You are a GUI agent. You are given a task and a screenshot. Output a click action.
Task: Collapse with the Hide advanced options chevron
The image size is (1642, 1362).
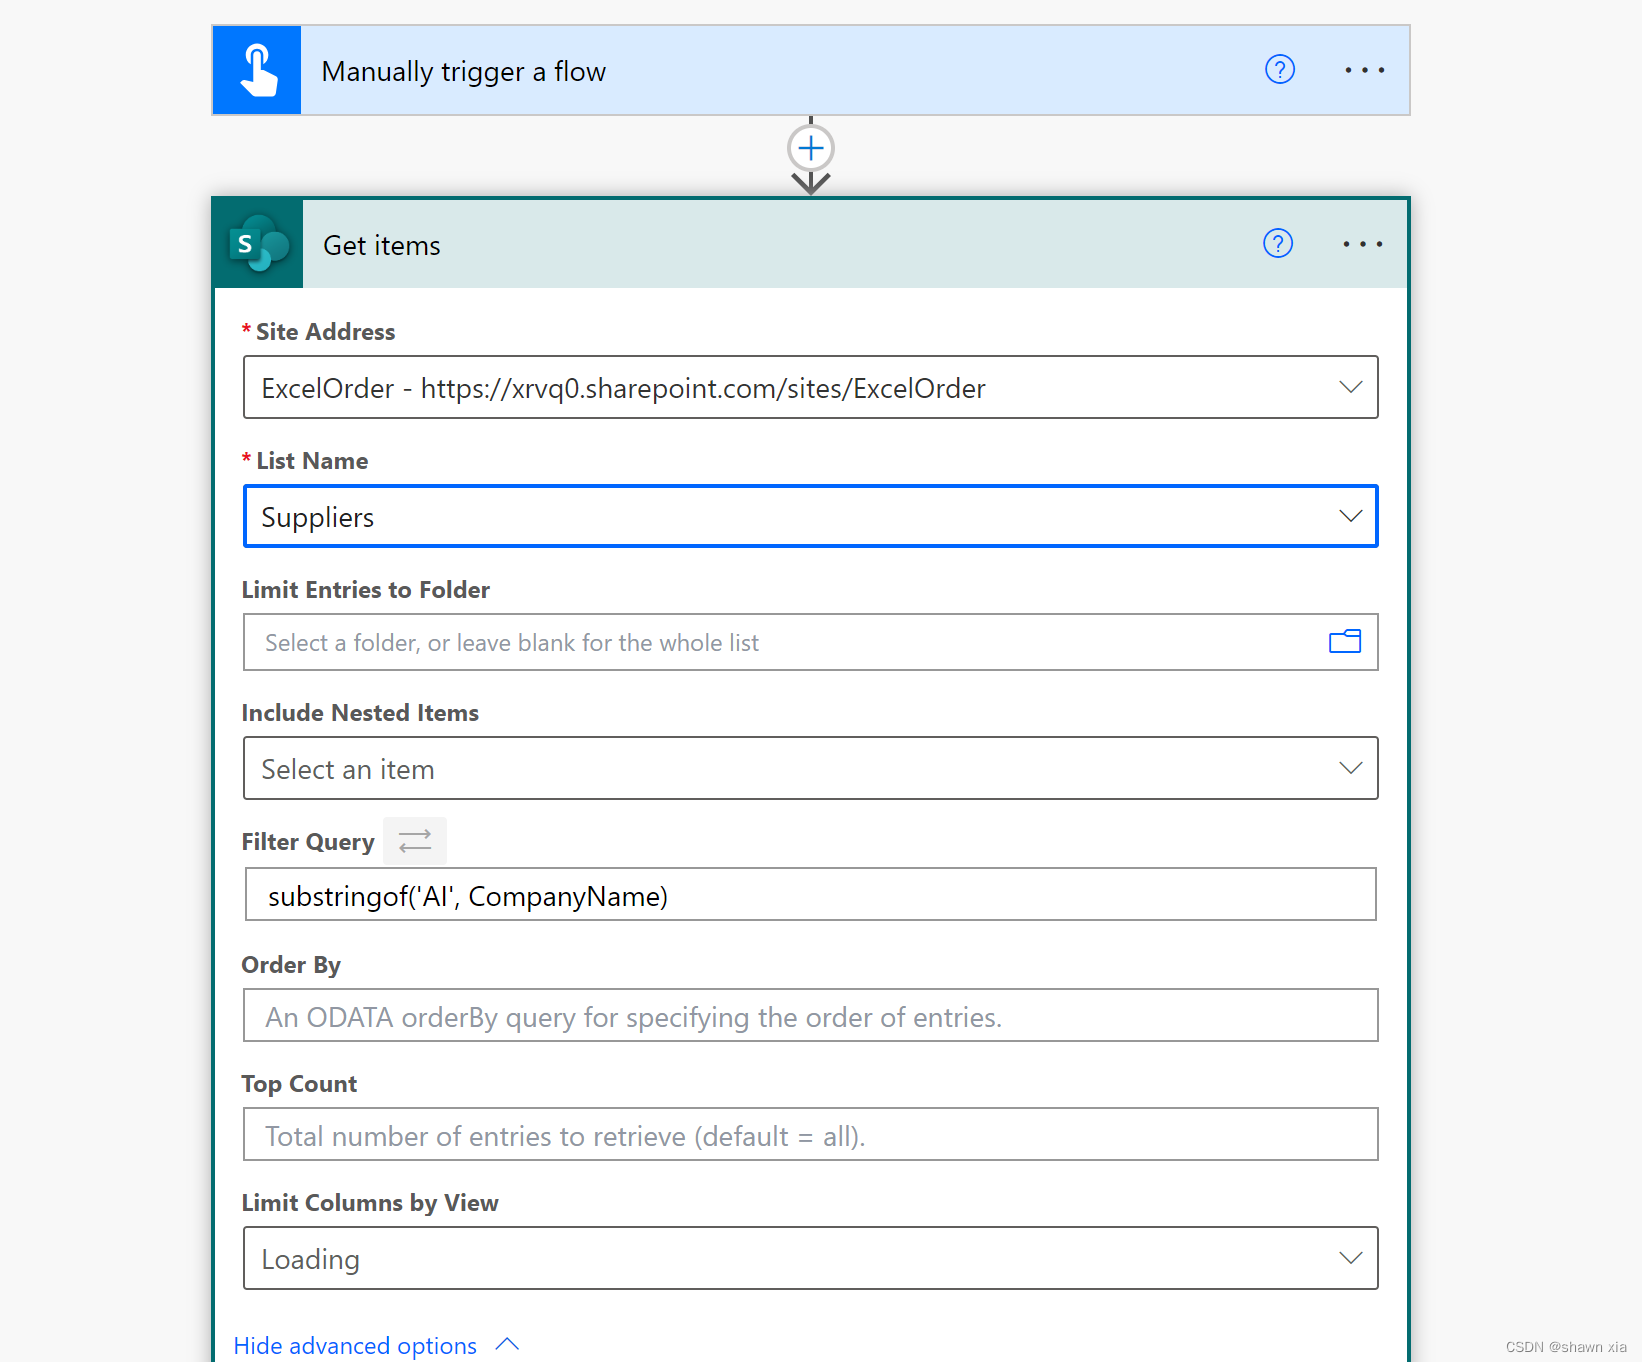tap(507, 1345)
